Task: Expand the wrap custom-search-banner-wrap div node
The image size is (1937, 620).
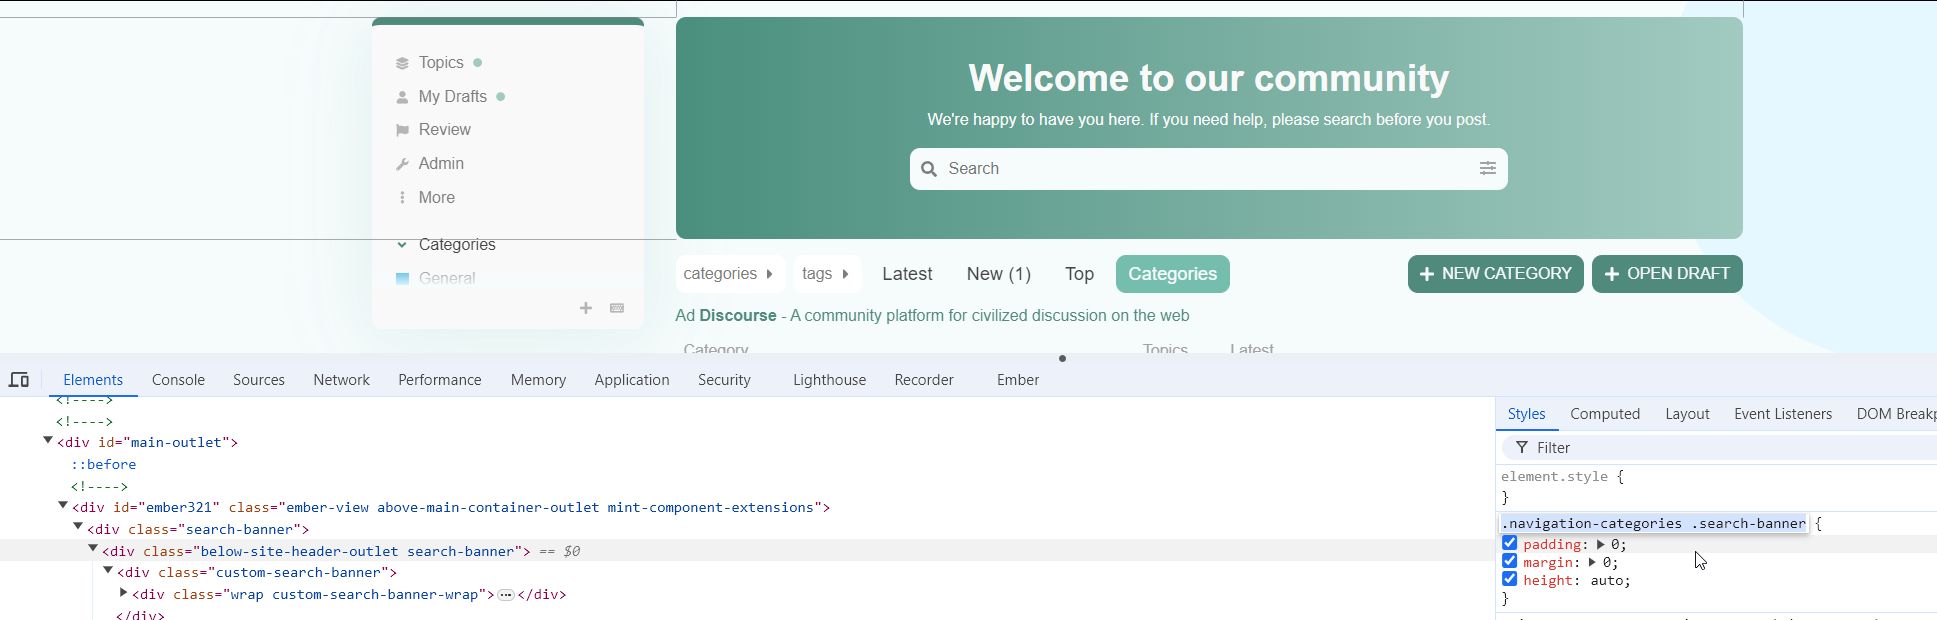Action: click(x=124, y=593)
